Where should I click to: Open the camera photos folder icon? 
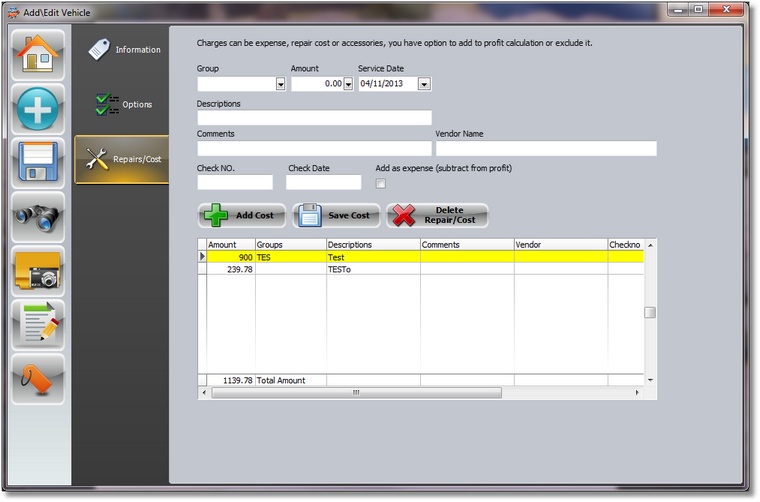[x=38, y=271]
